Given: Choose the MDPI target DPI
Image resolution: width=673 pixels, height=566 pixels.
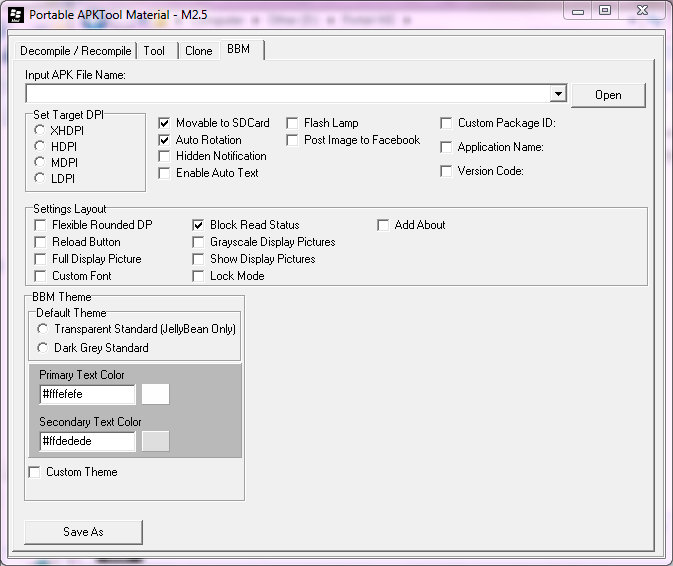Looking at the screenshot, I should pos(39,162).
